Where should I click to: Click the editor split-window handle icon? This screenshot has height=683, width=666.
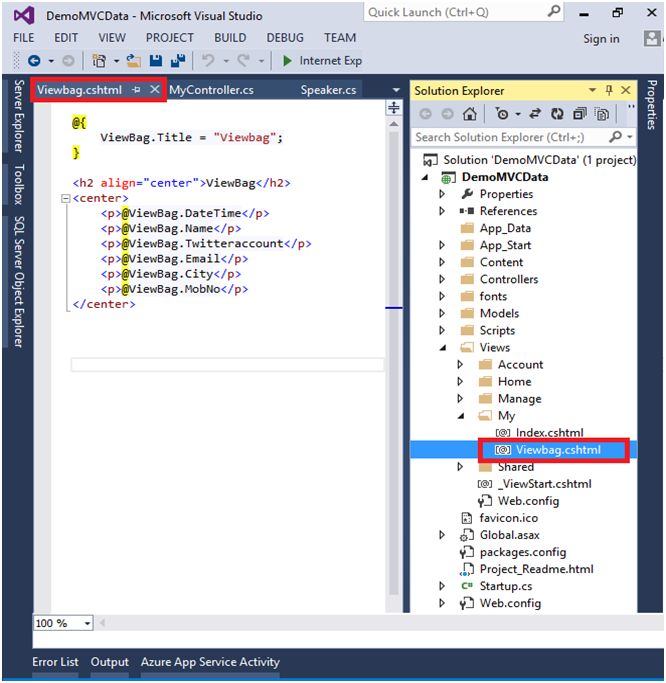[x=394, y=107]
